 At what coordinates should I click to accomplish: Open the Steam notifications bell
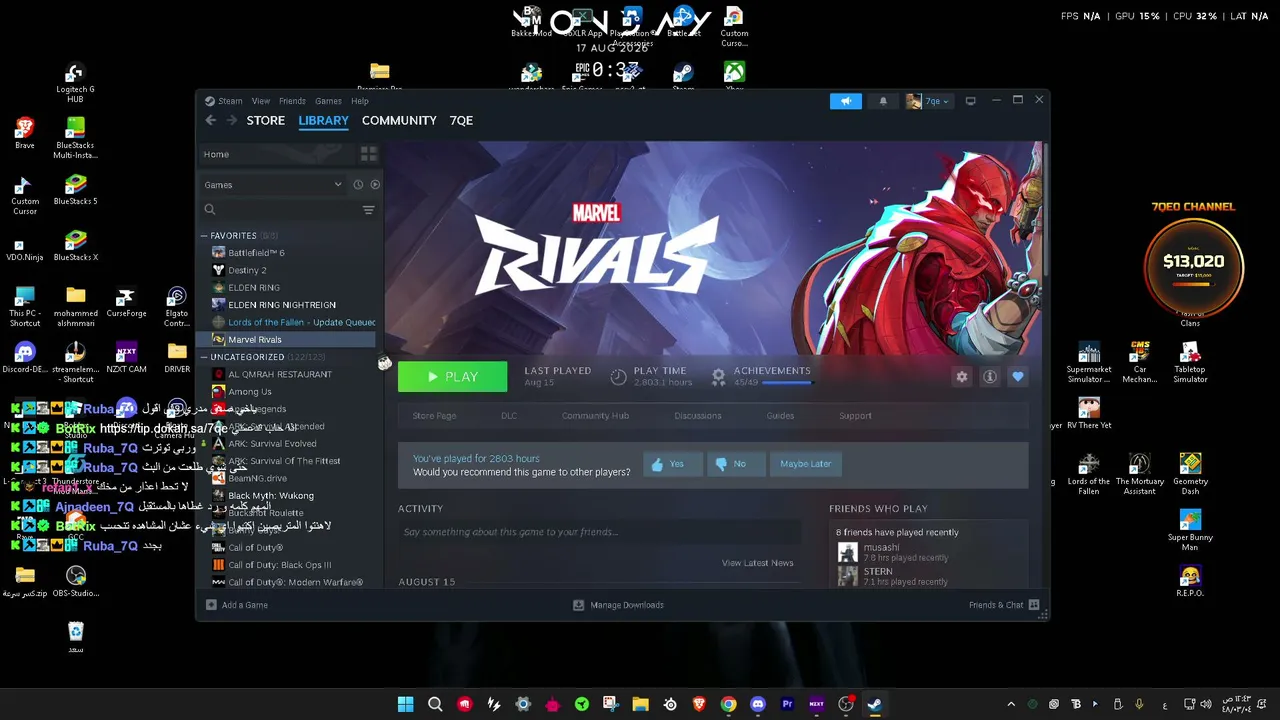[883, 101]
